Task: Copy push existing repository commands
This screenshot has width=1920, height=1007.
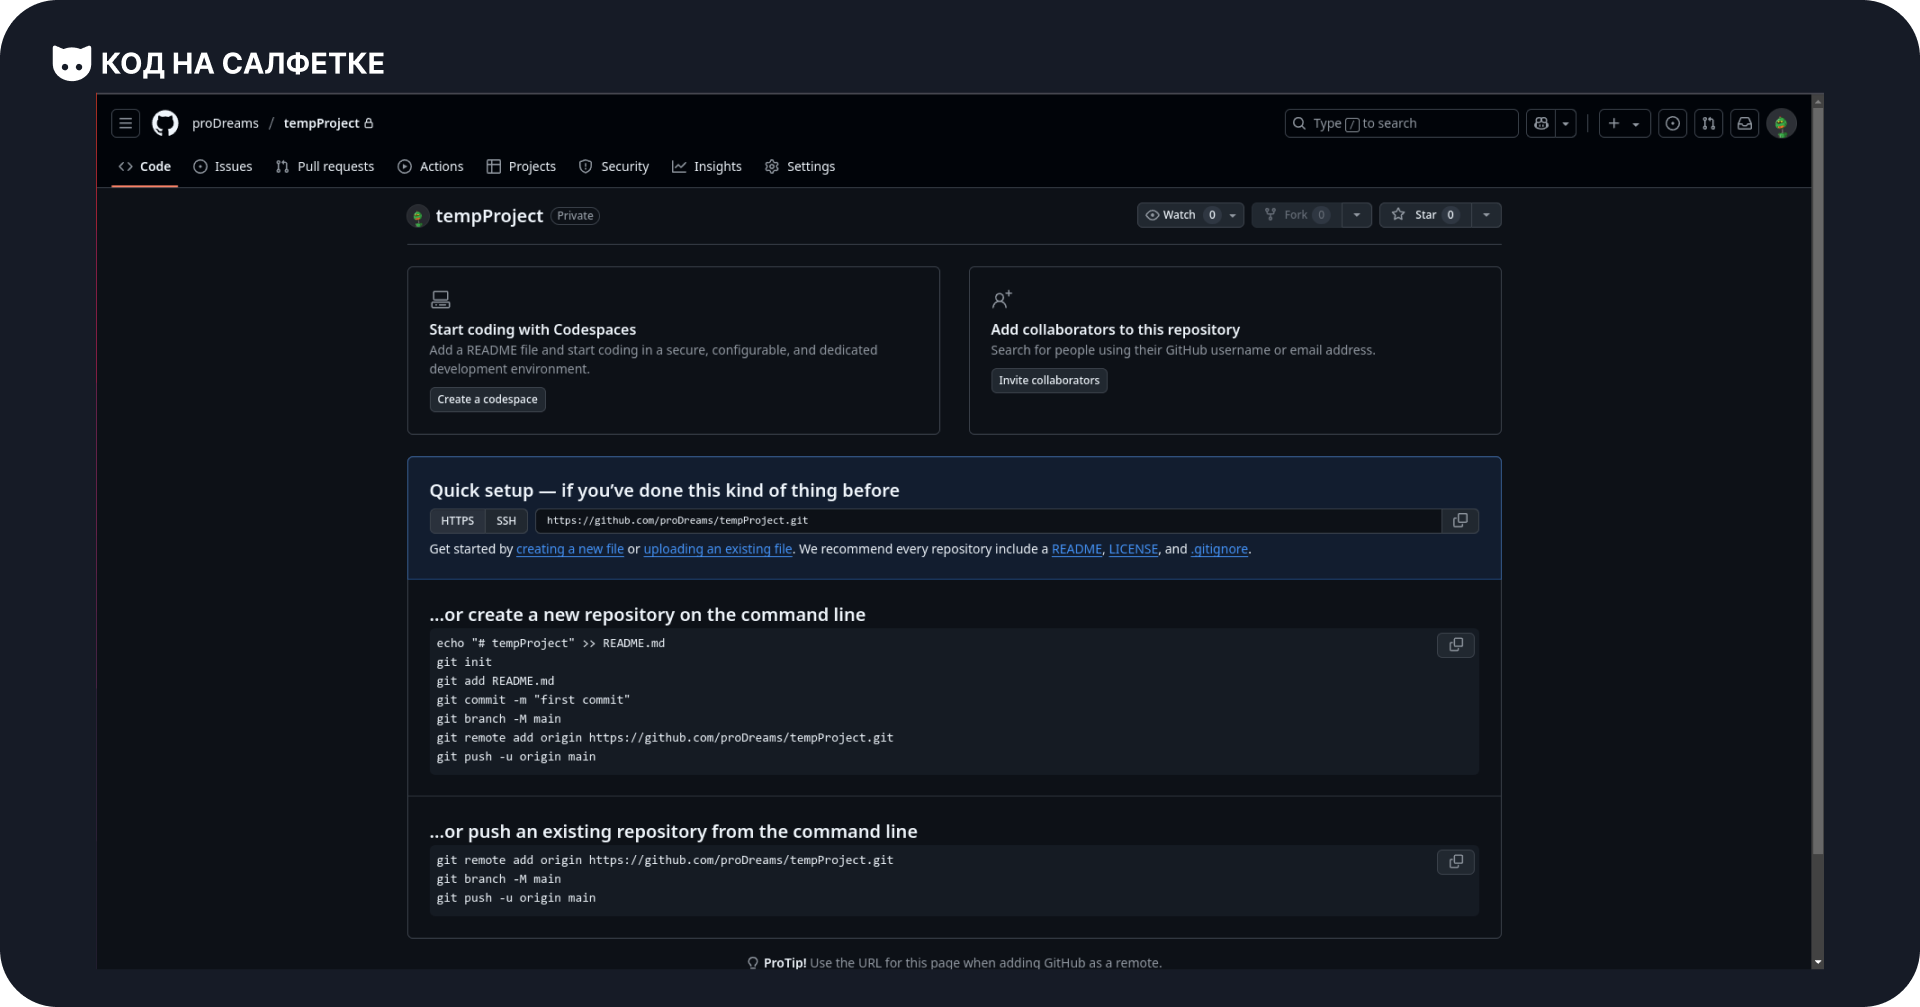Action: click(x=1456, y=862)
